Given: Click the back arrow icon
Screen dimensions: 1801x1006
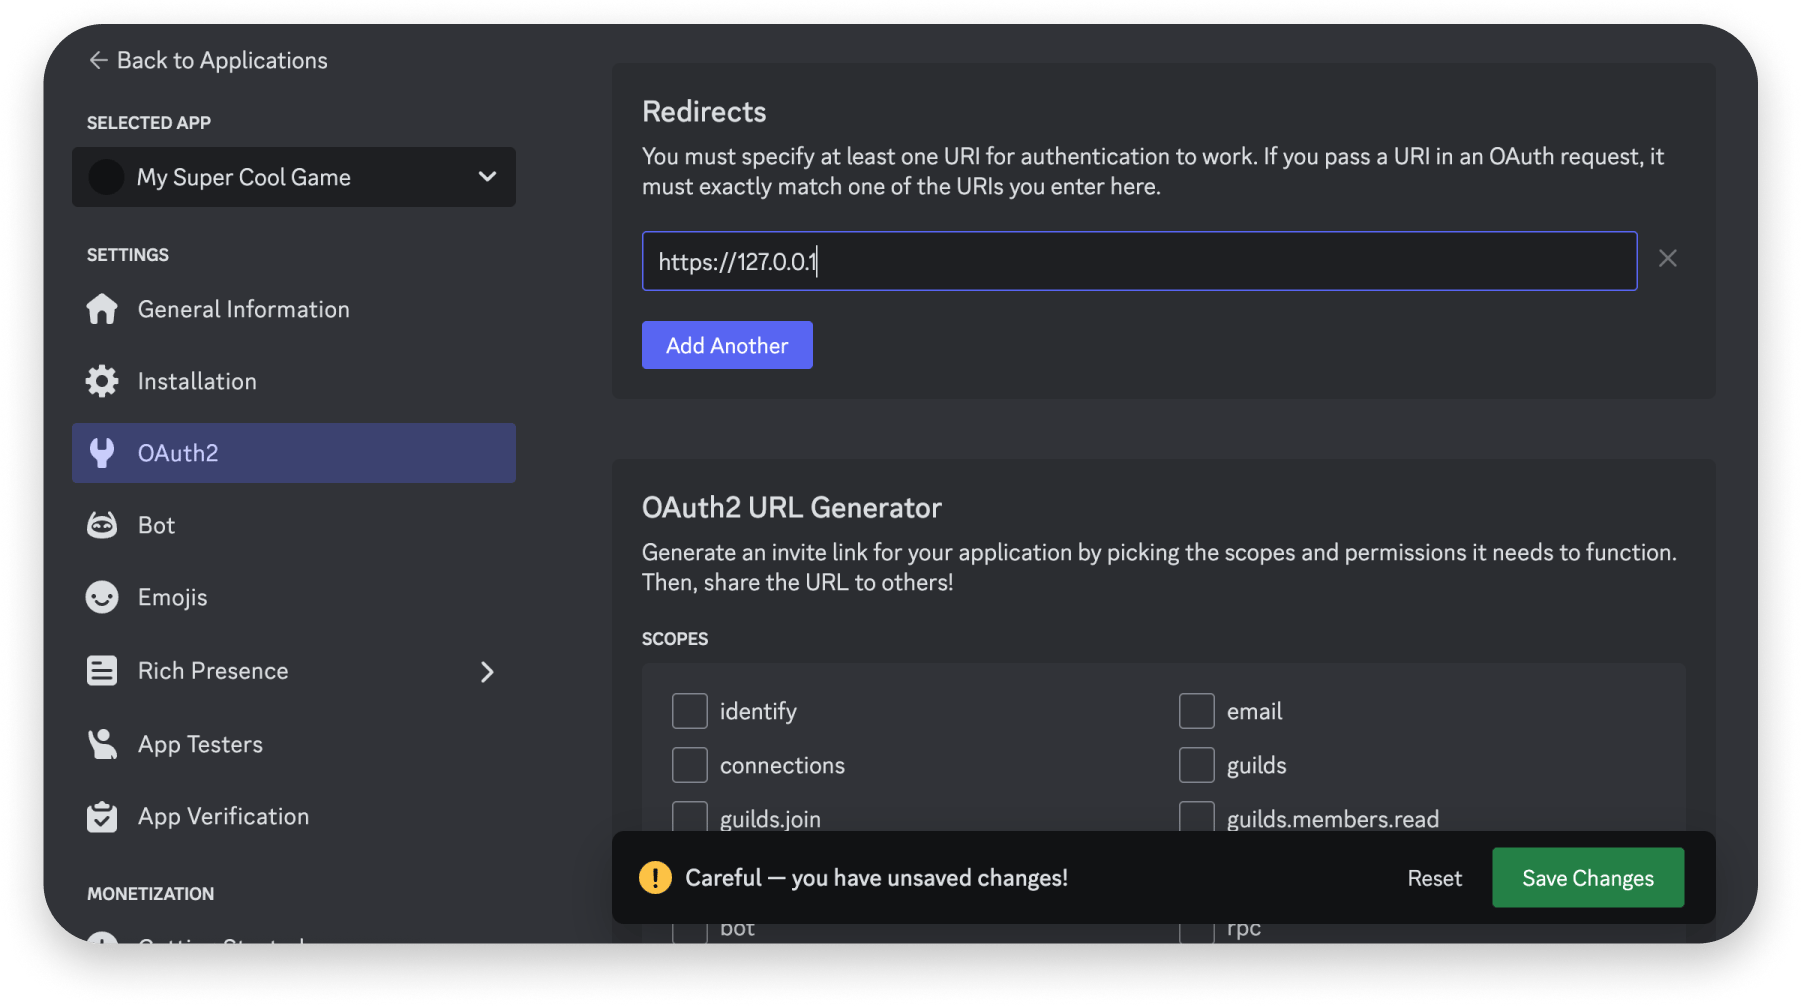Looking at the screenshot, I should click(98, 60).
